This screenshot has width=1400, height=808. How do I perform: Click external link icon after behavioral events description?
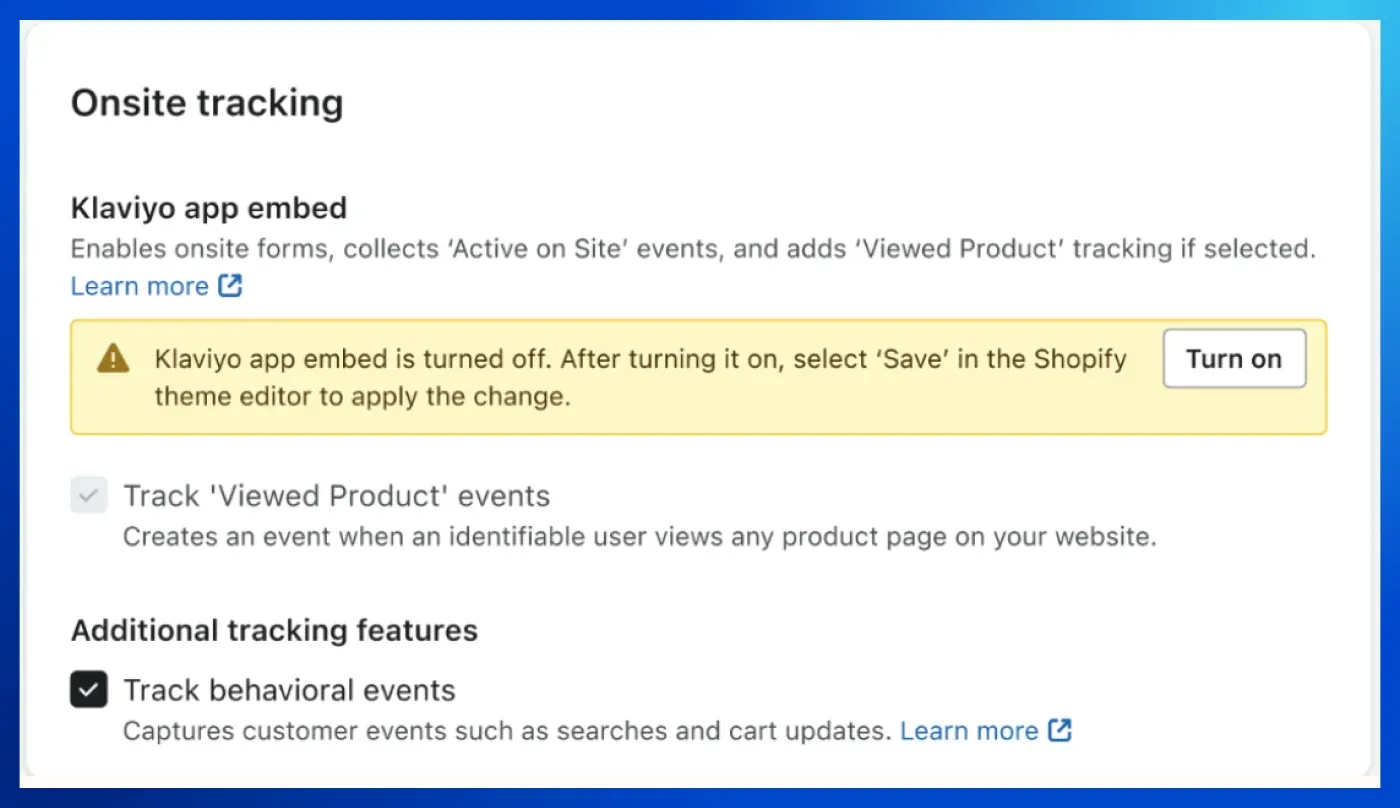(1060, 730)
